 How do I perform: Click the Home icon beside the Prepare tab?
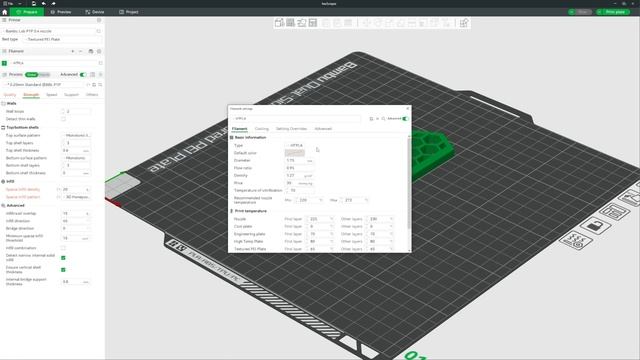tap(5, 12)
